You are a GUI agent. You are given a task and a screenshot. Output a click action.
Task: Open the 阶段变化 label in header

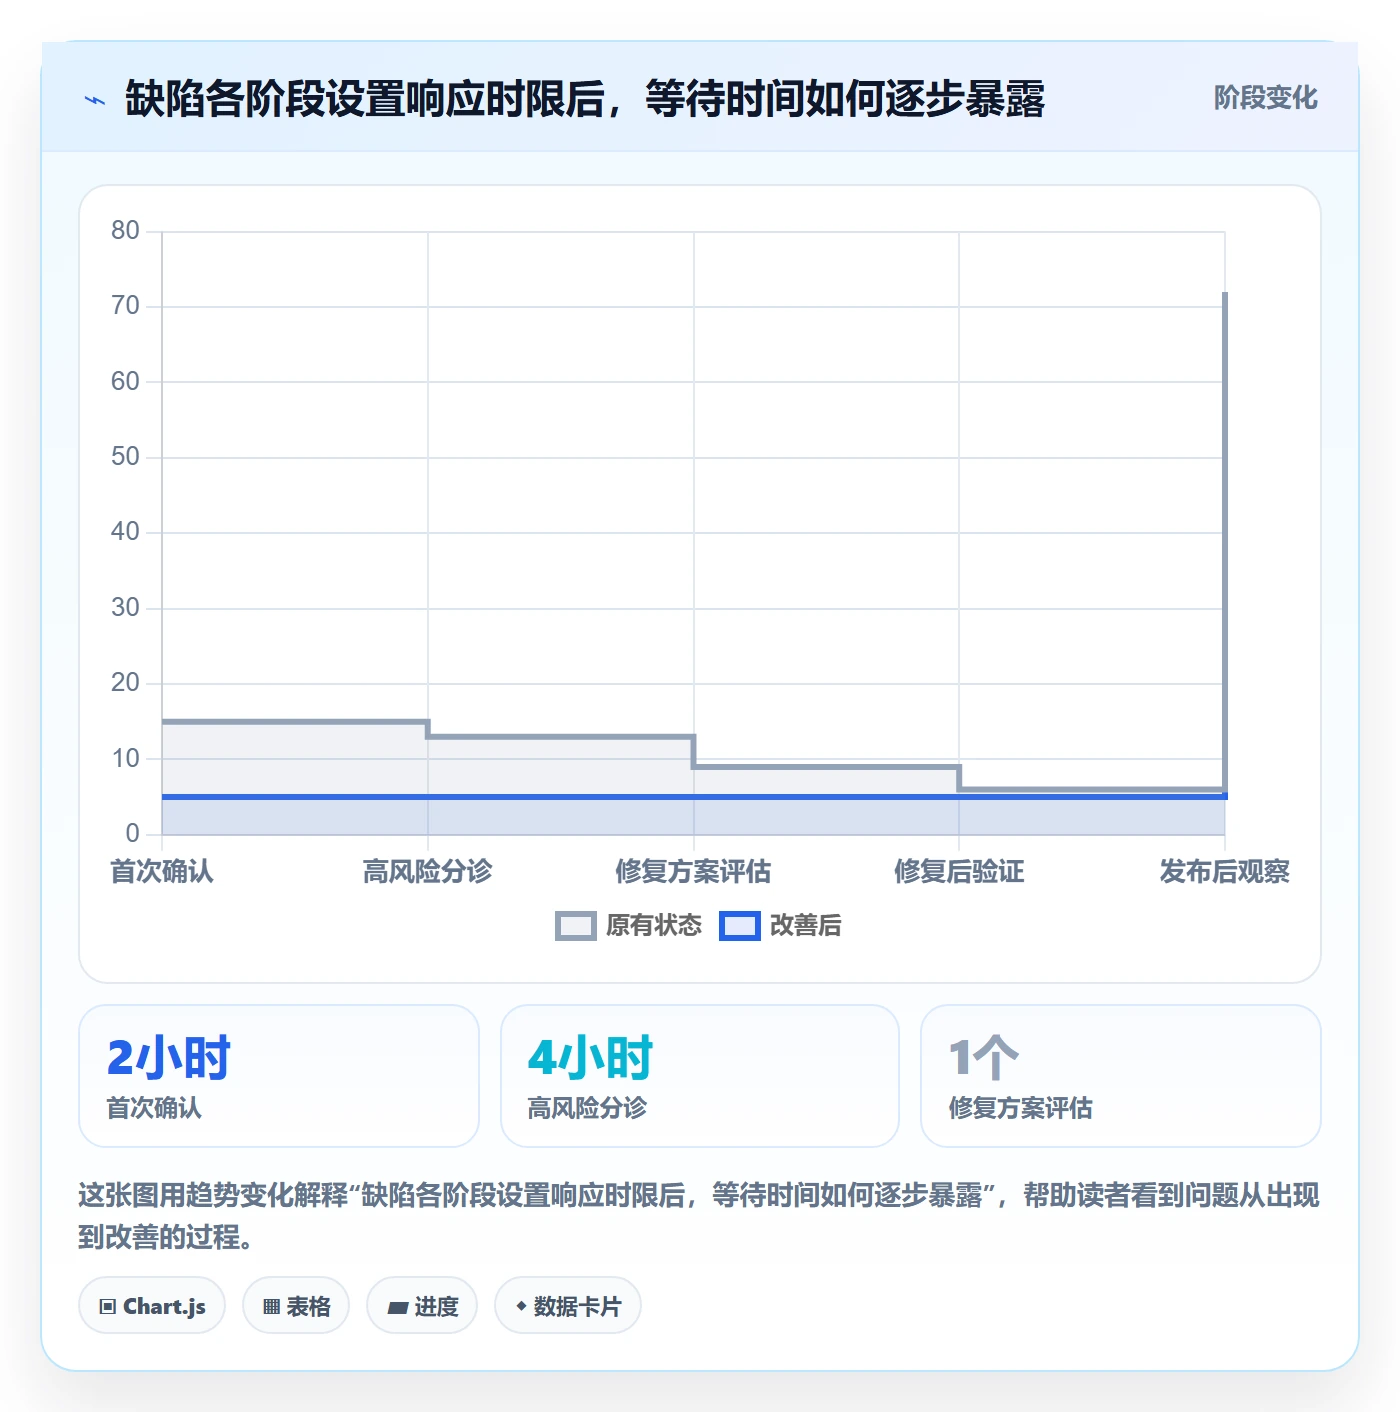pos(1265,98)
